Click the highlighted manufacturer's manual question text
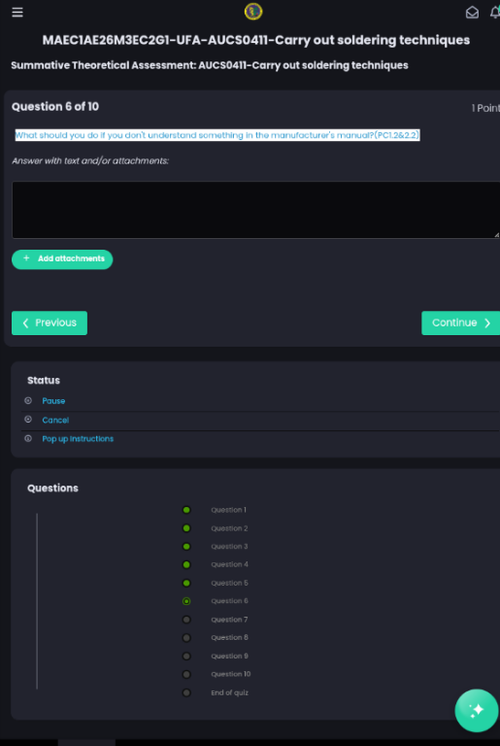Screen dimensions: 500x746 pyautogui.click(x=217, y=135)
